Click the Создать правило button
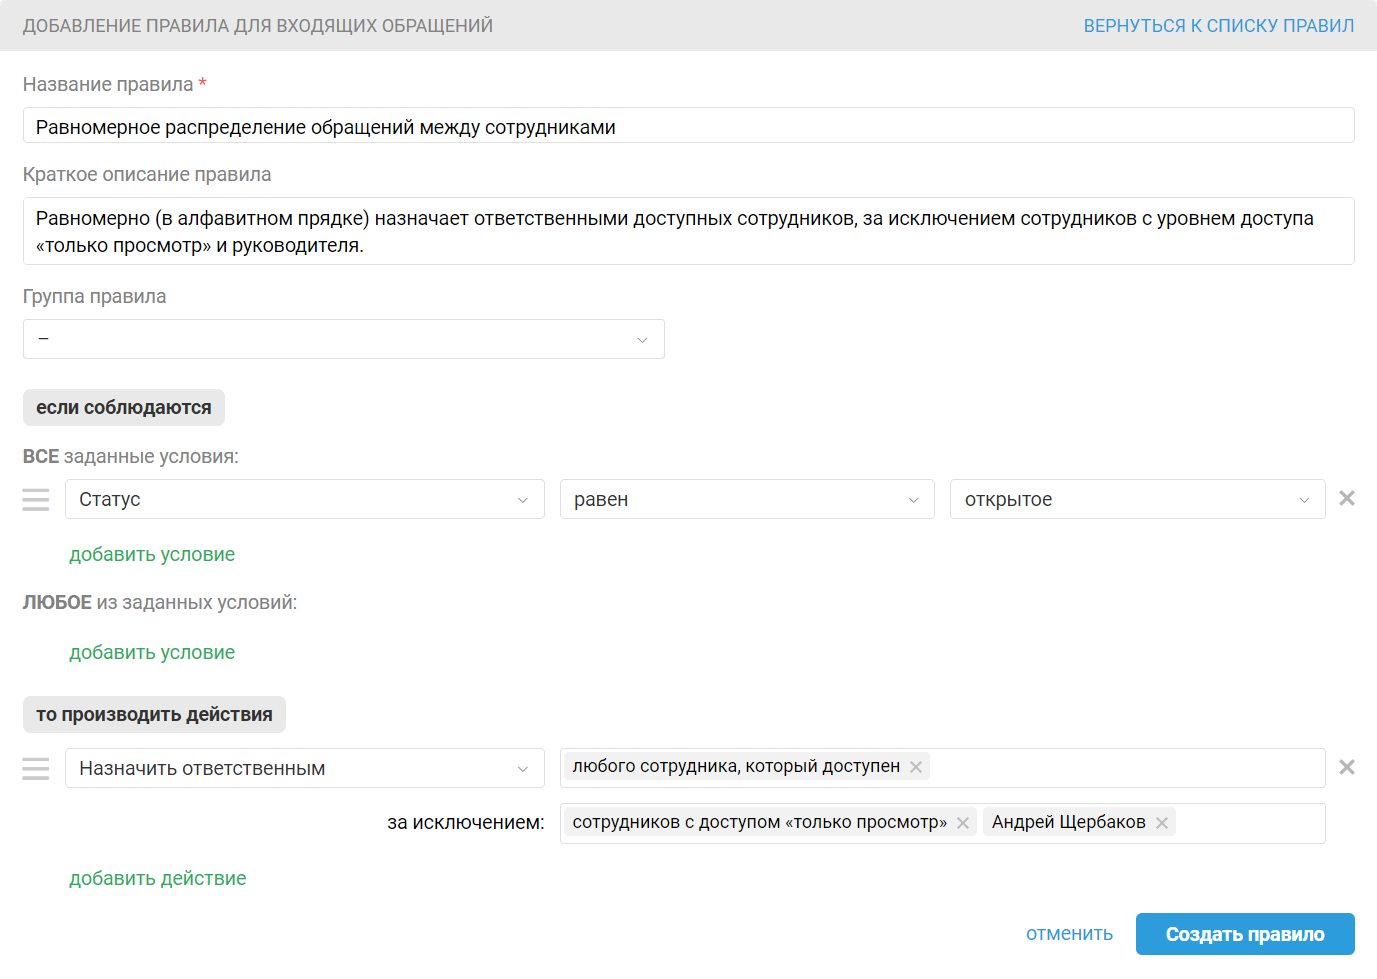The width and height of the screenshot is (1377, 979). 1245,934
